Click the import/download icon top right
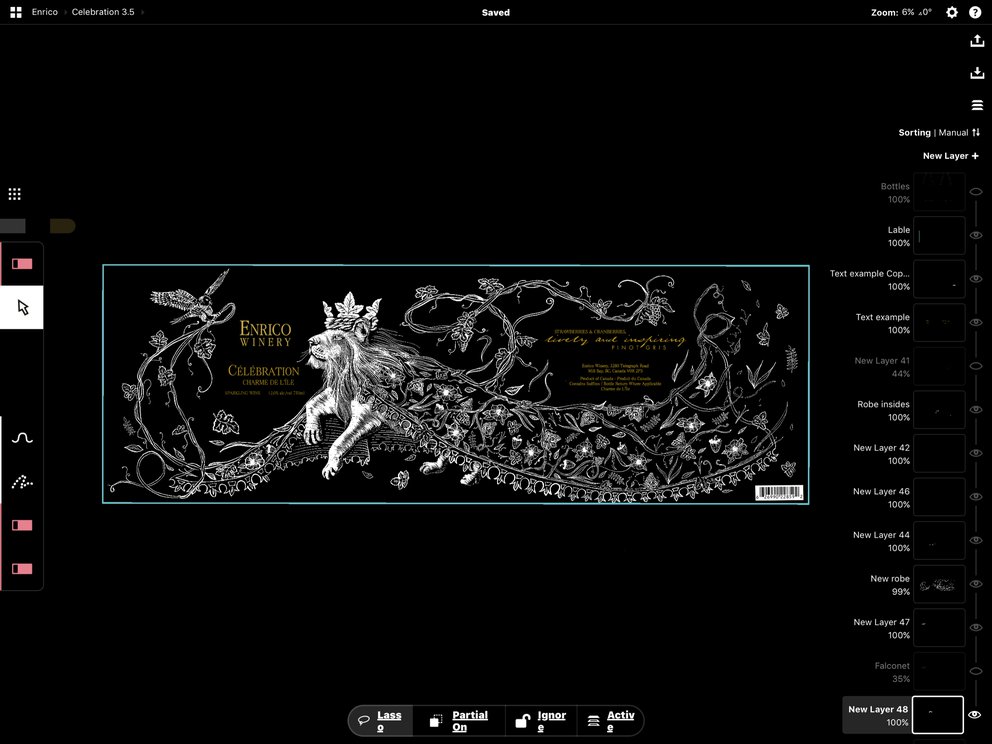992x744 pixels. point(977,73)
